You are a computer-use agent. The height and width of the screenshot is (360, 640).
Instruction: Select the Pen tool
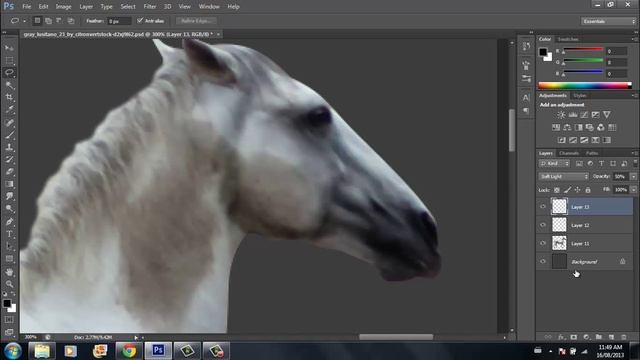tap(9, 222)
